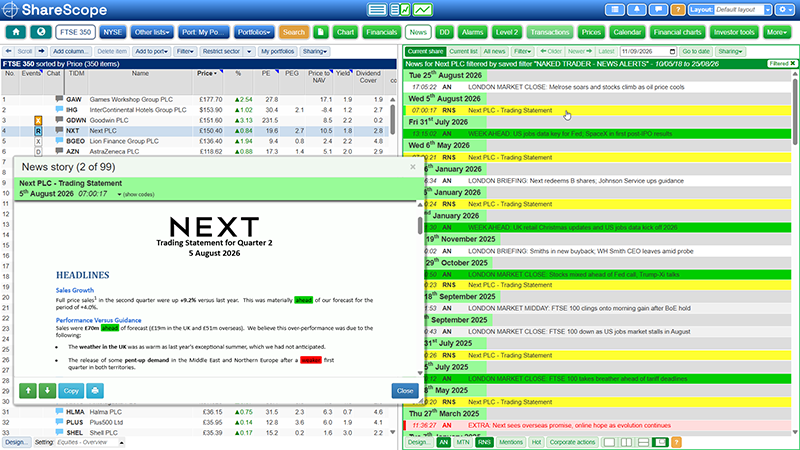Screen dimensions: 800x450
Task: Open the orange help question mark in header
Action: click(x=678, y=10)
